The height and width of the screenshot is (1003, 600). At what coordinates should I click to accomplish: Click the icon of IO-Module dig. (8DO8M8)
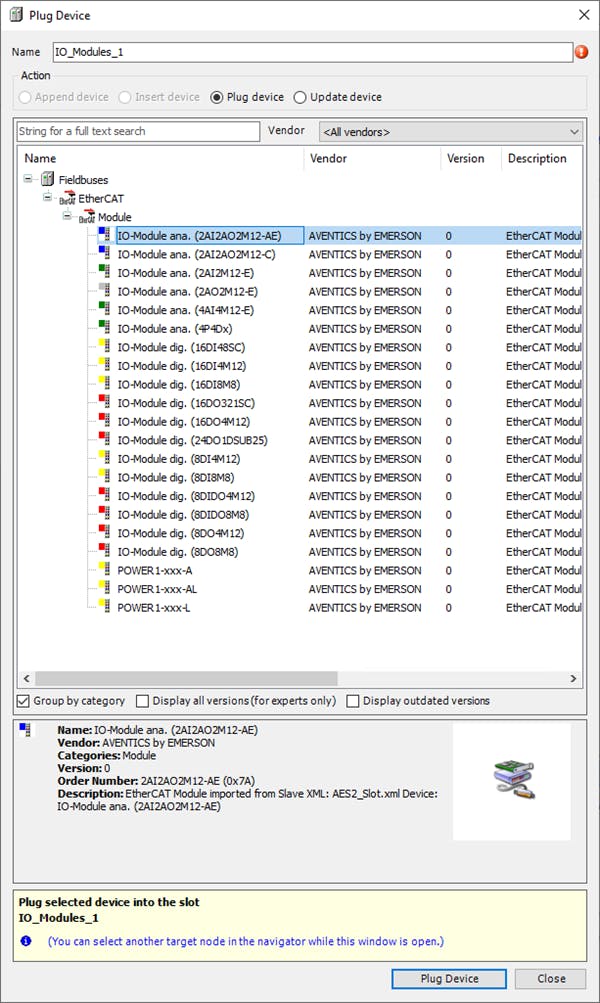(x=104, y=549)
